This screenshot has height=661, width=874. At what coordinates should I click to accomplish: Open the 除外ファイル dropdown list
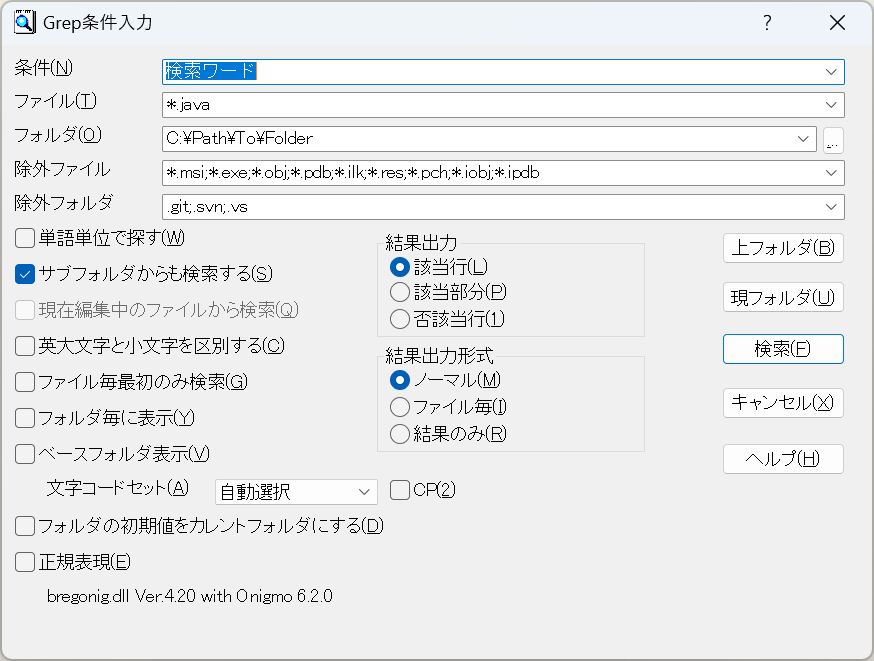831,172
